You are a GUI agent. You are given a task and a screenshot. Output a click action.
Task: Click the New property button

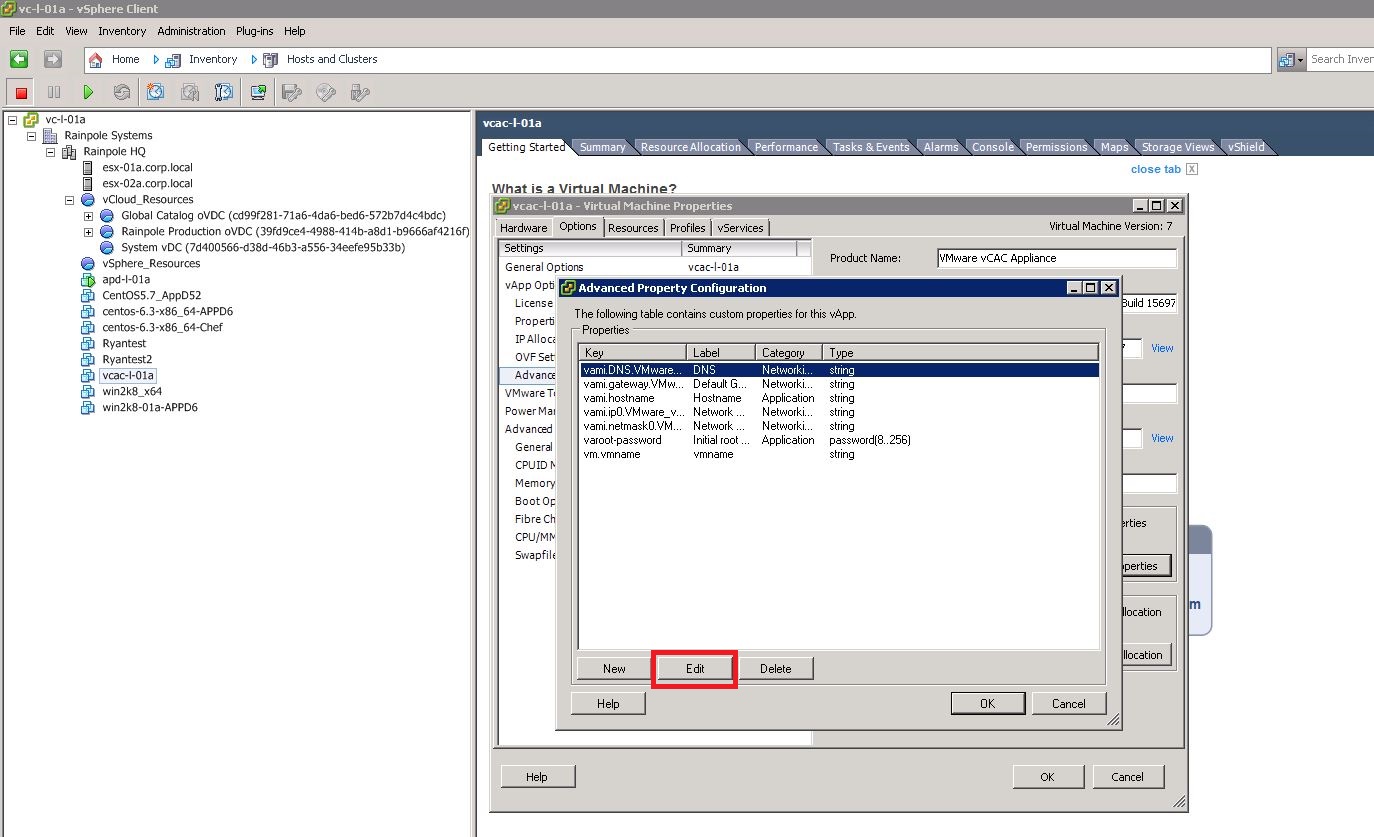coord(614,669)
